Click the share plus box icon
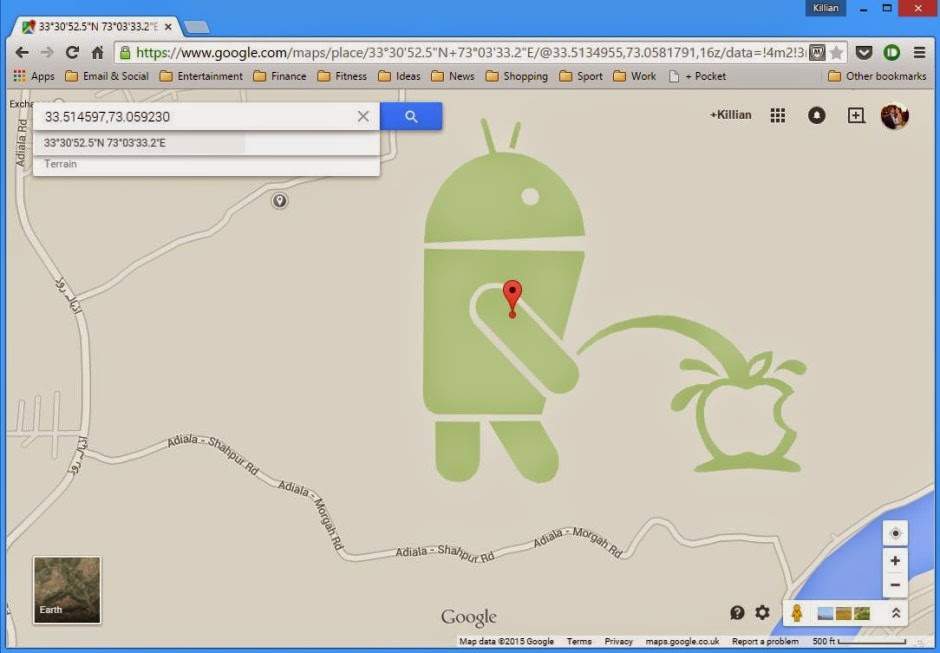This screenshot has height=653, width=940. tap(856, 115)
